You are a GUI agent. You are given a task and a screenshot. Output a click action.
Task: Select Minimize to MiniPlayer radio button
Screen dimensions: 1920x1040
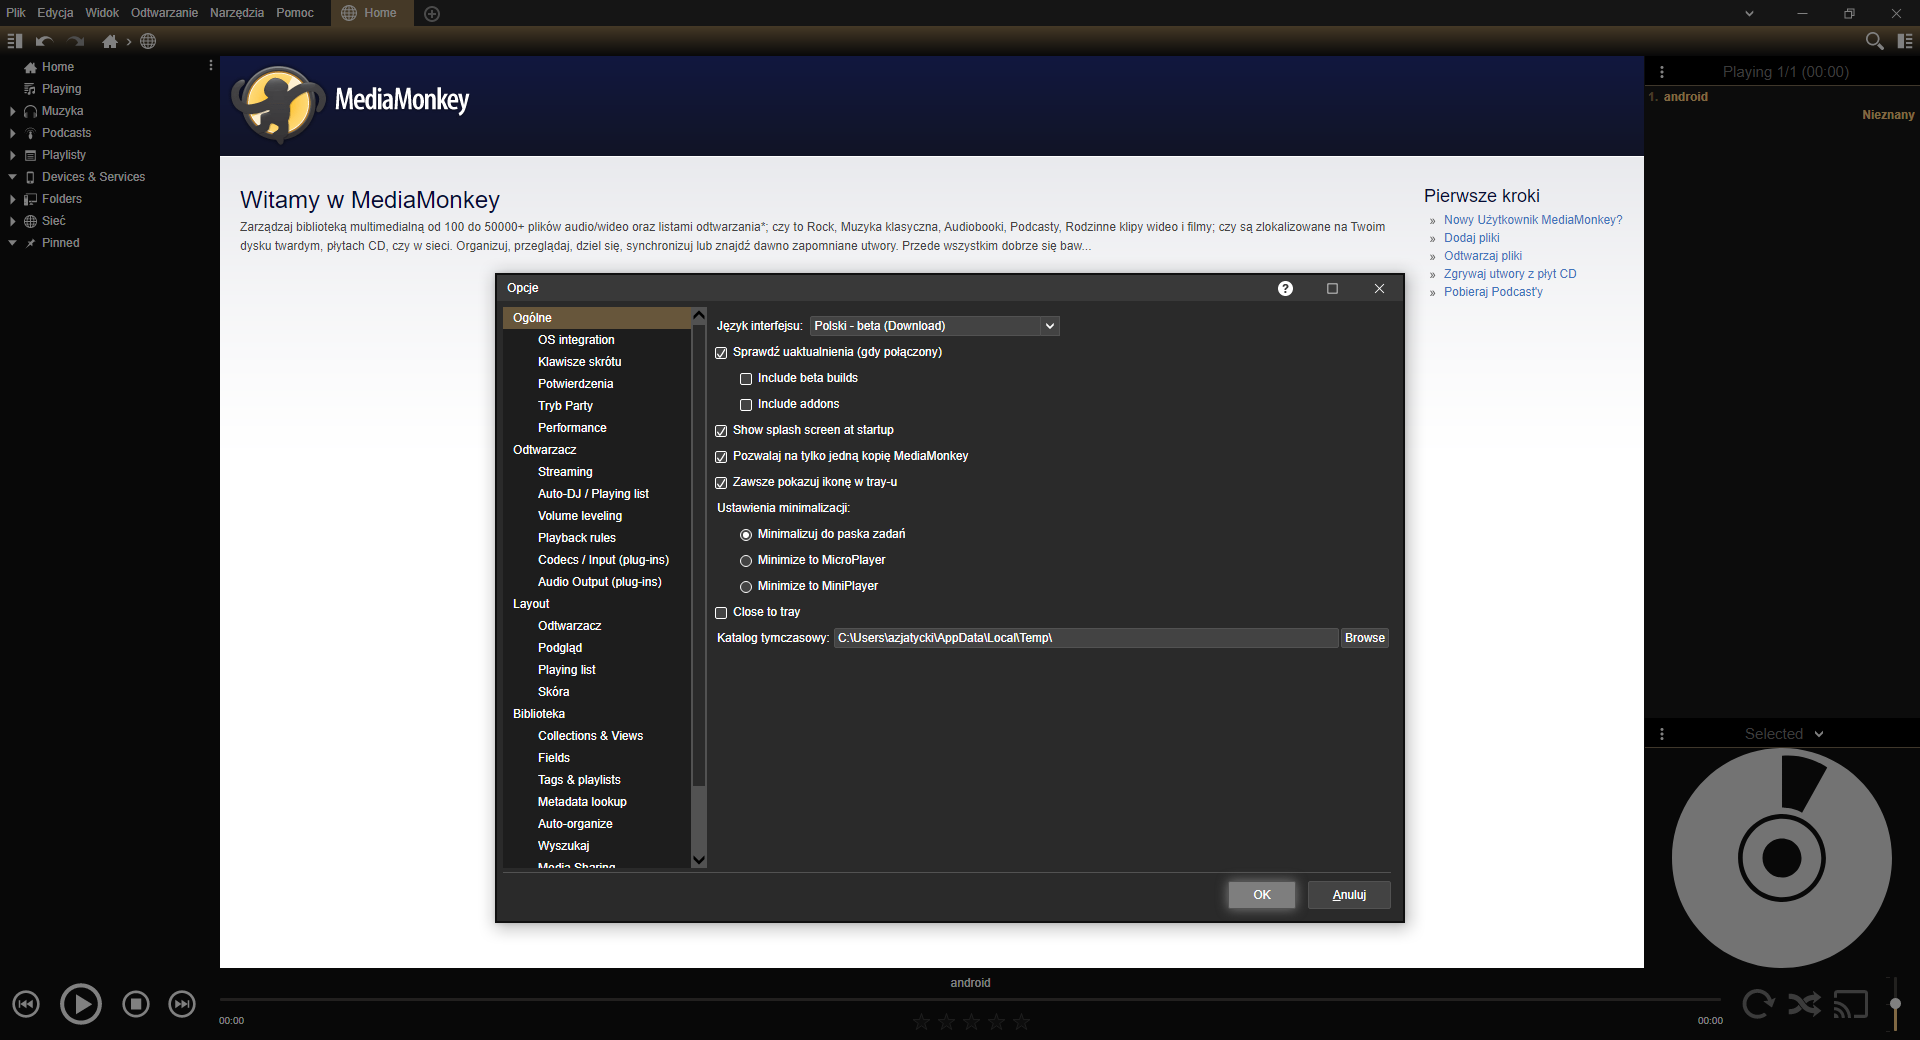pyautogui.click(x=746, y=587)
